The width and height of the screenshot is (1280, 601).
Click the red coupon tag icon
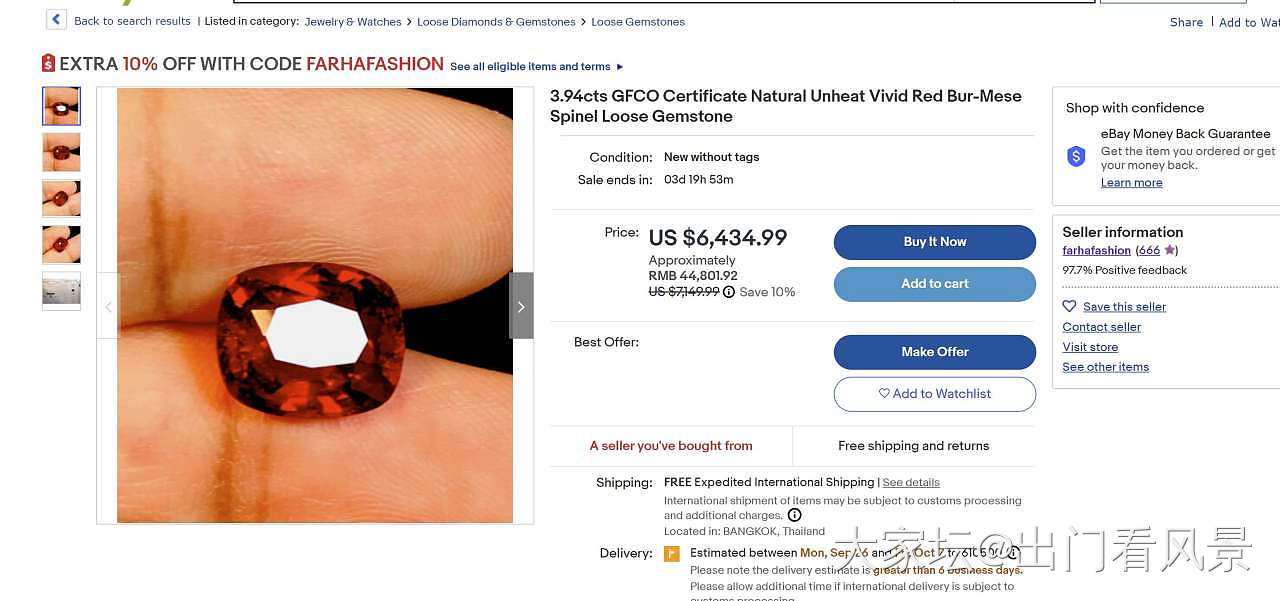[x=48, y=64]
